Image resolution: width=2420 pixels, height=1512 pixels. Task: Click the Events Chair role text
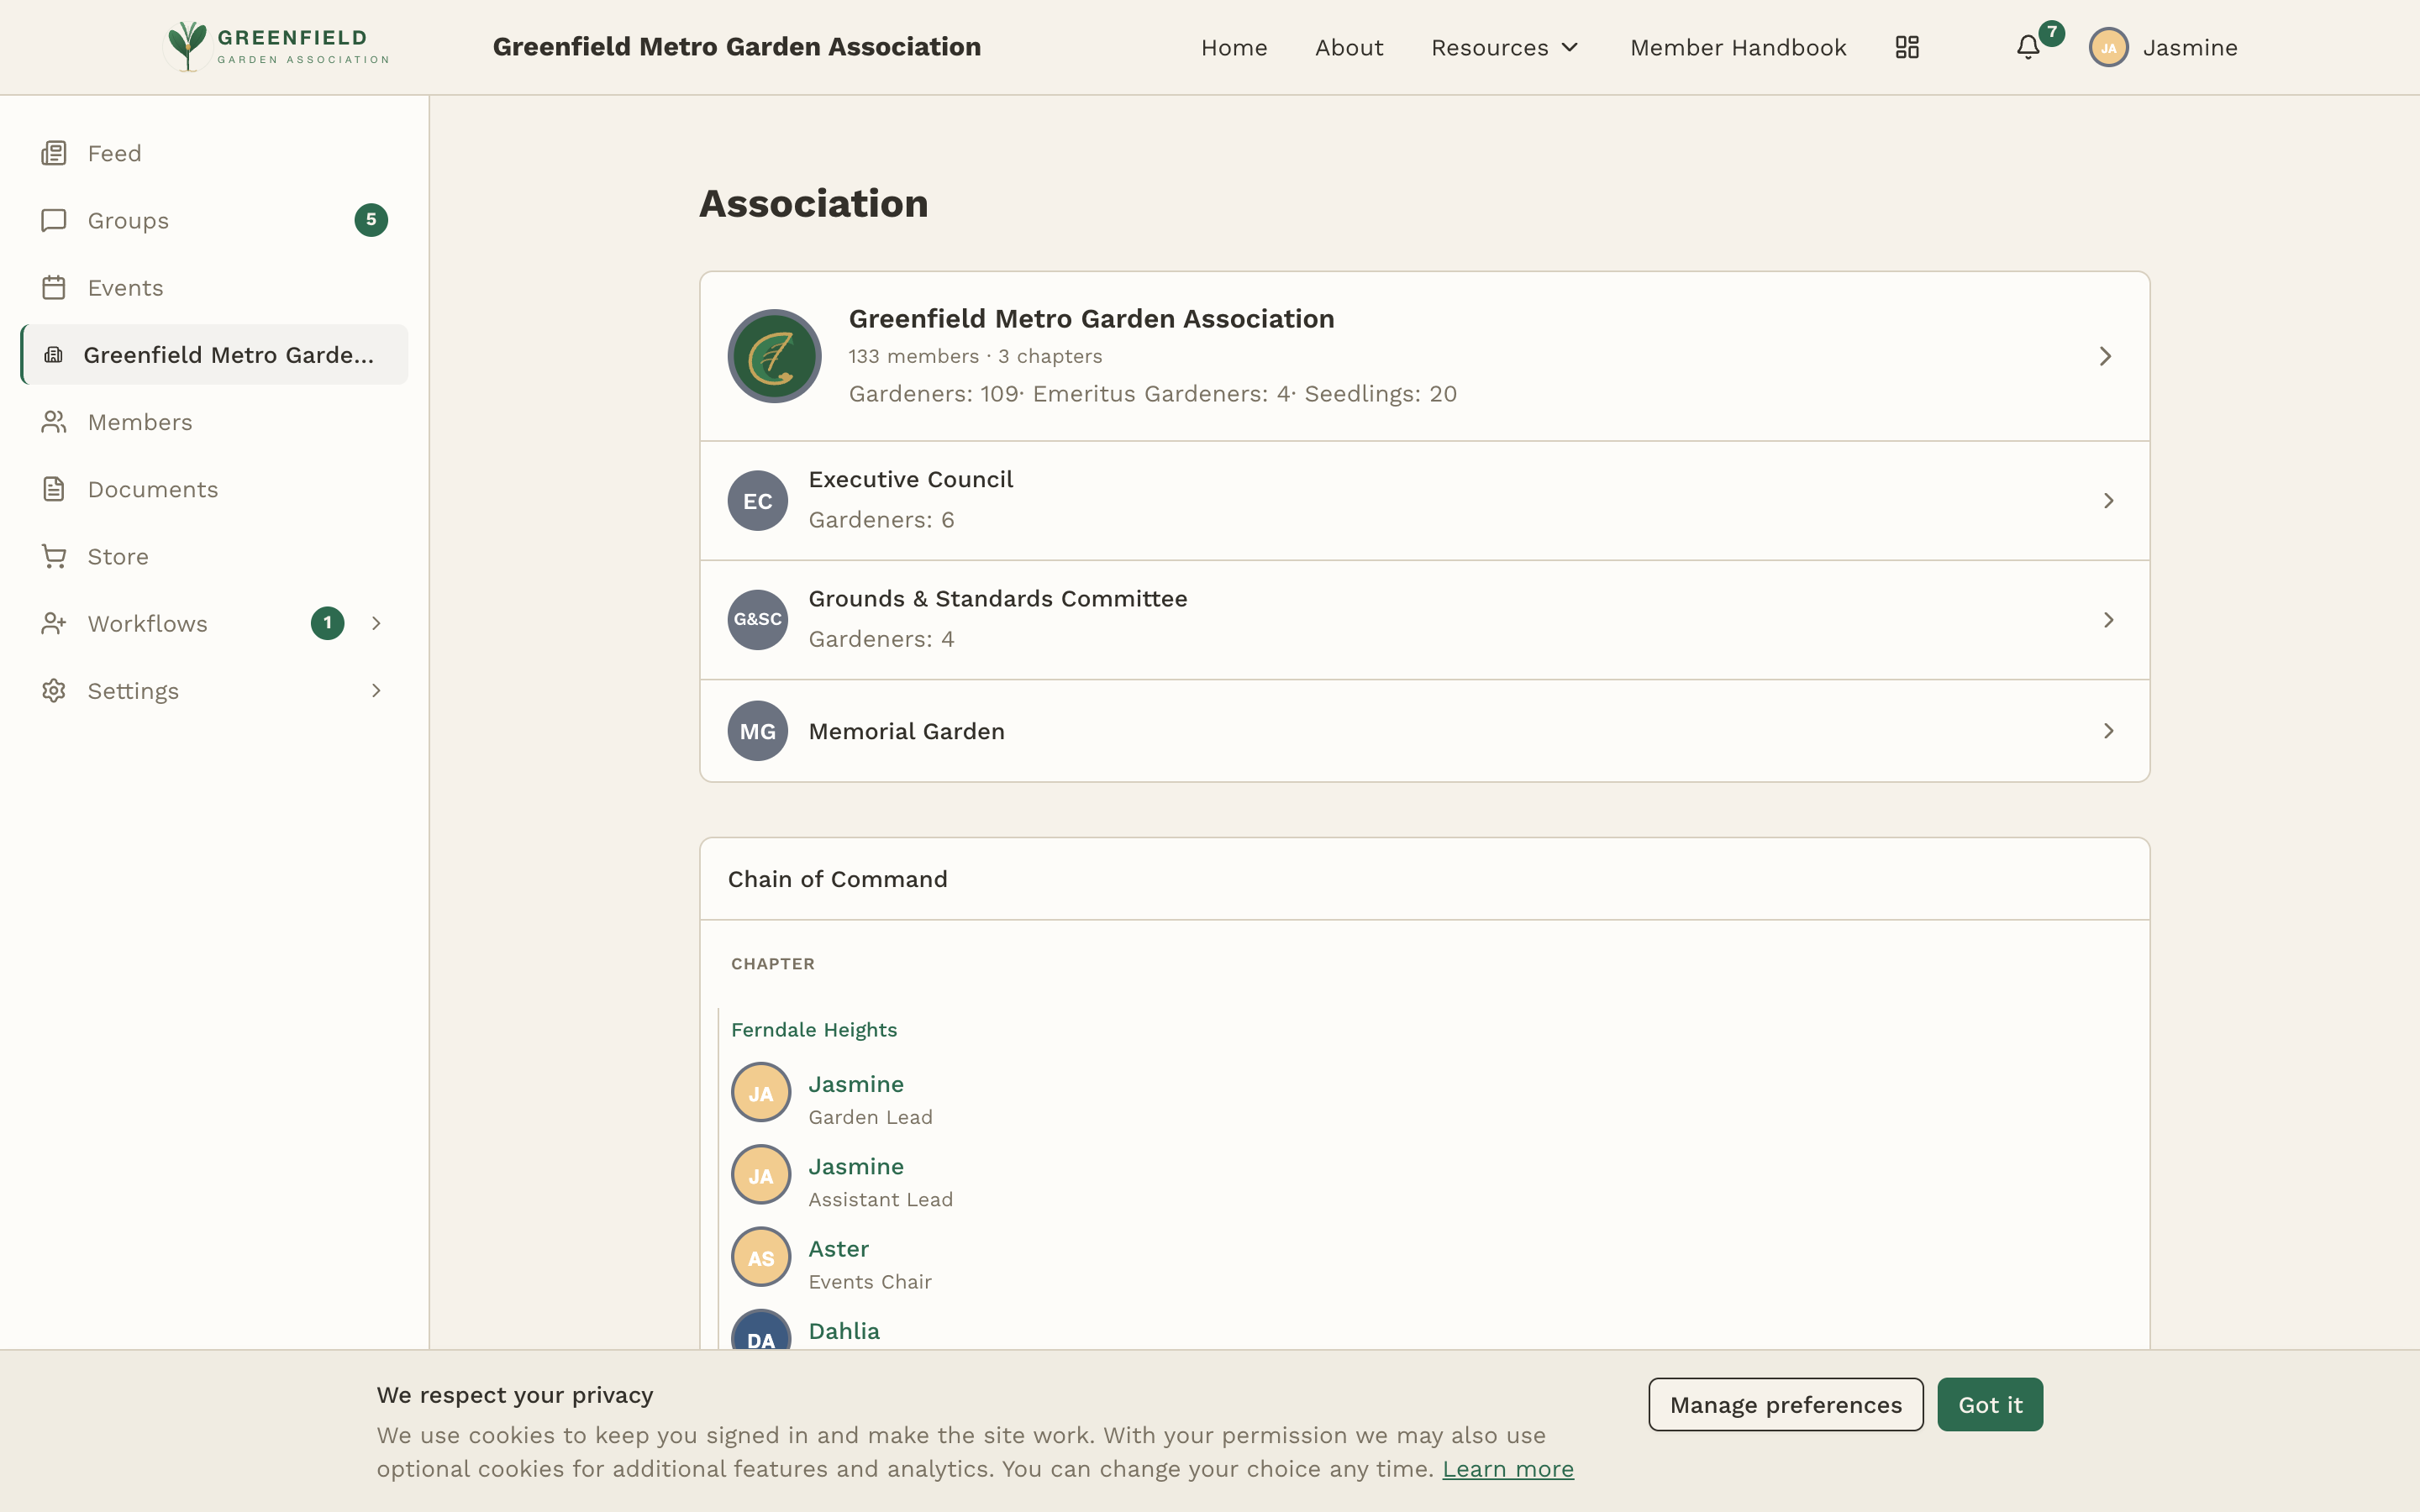coord(870,1282)
